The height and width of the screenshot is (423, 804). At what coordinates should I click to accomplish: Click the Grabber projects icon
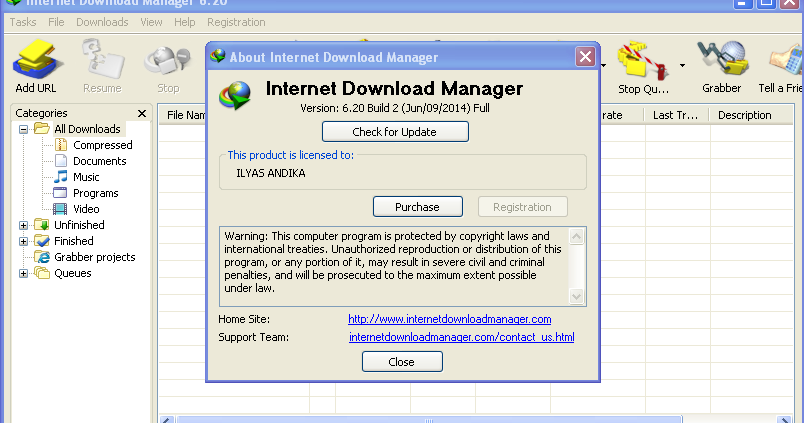pos(43,257)
